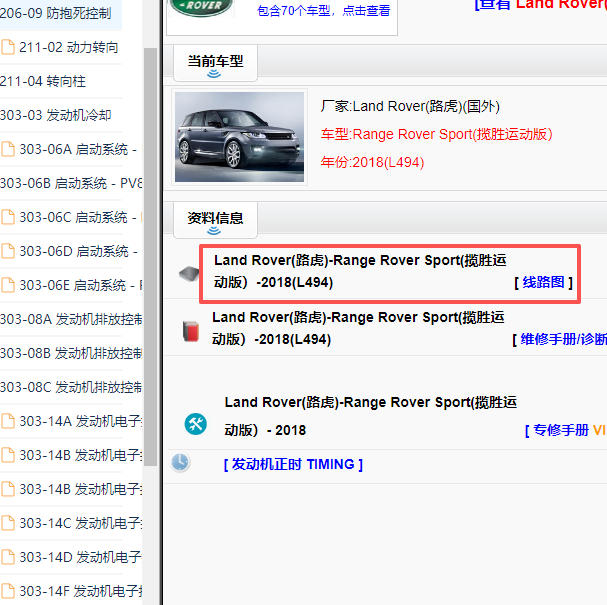
Task: Click the 303-06A 启动系统 document icon
Action: point(8,149)
